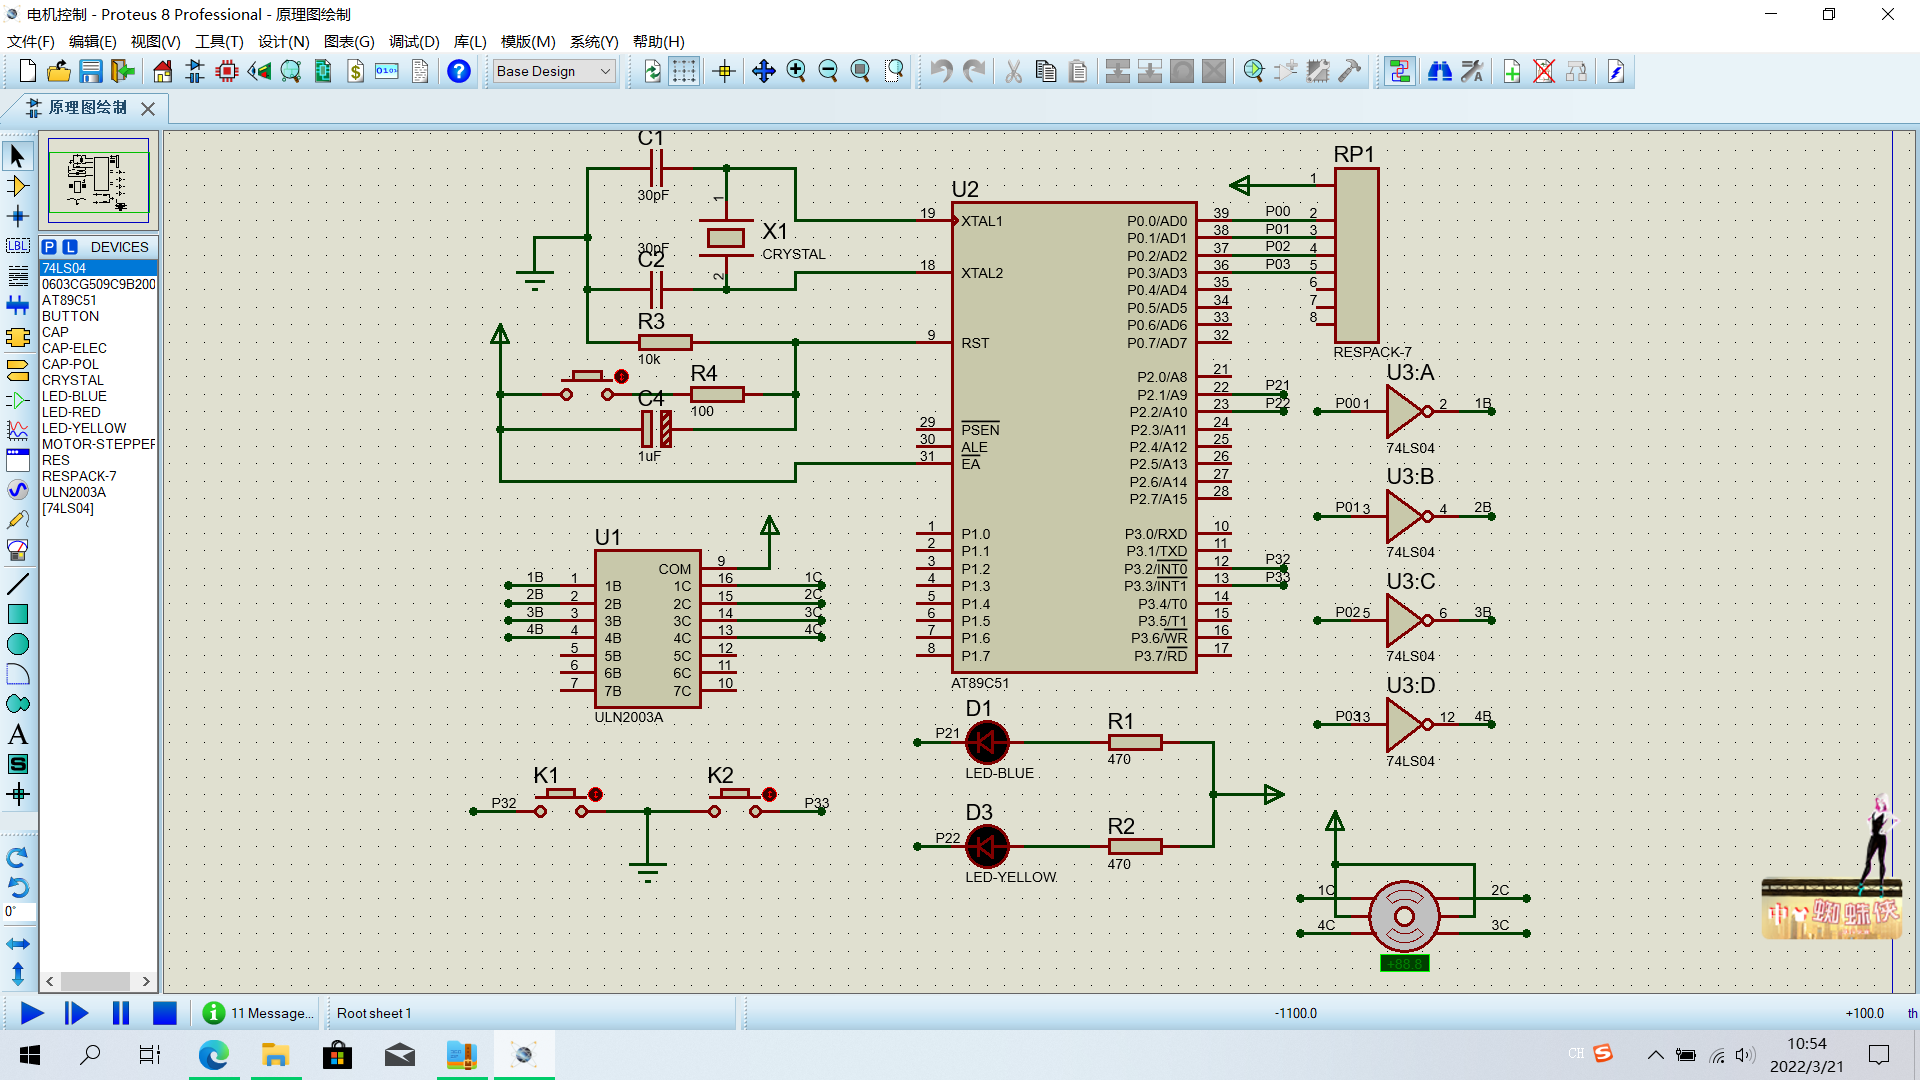Click the Redraw display refresh icon
Image resolution: width=1920 pixels, height=1080 pixels.
point(652,71)
